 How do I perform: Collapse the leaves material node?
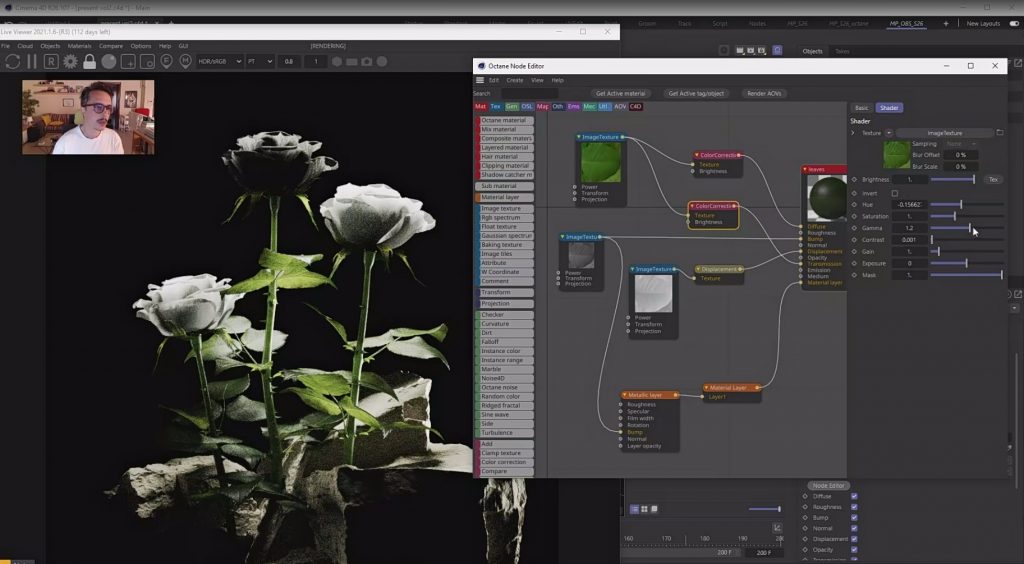(805, 169)
